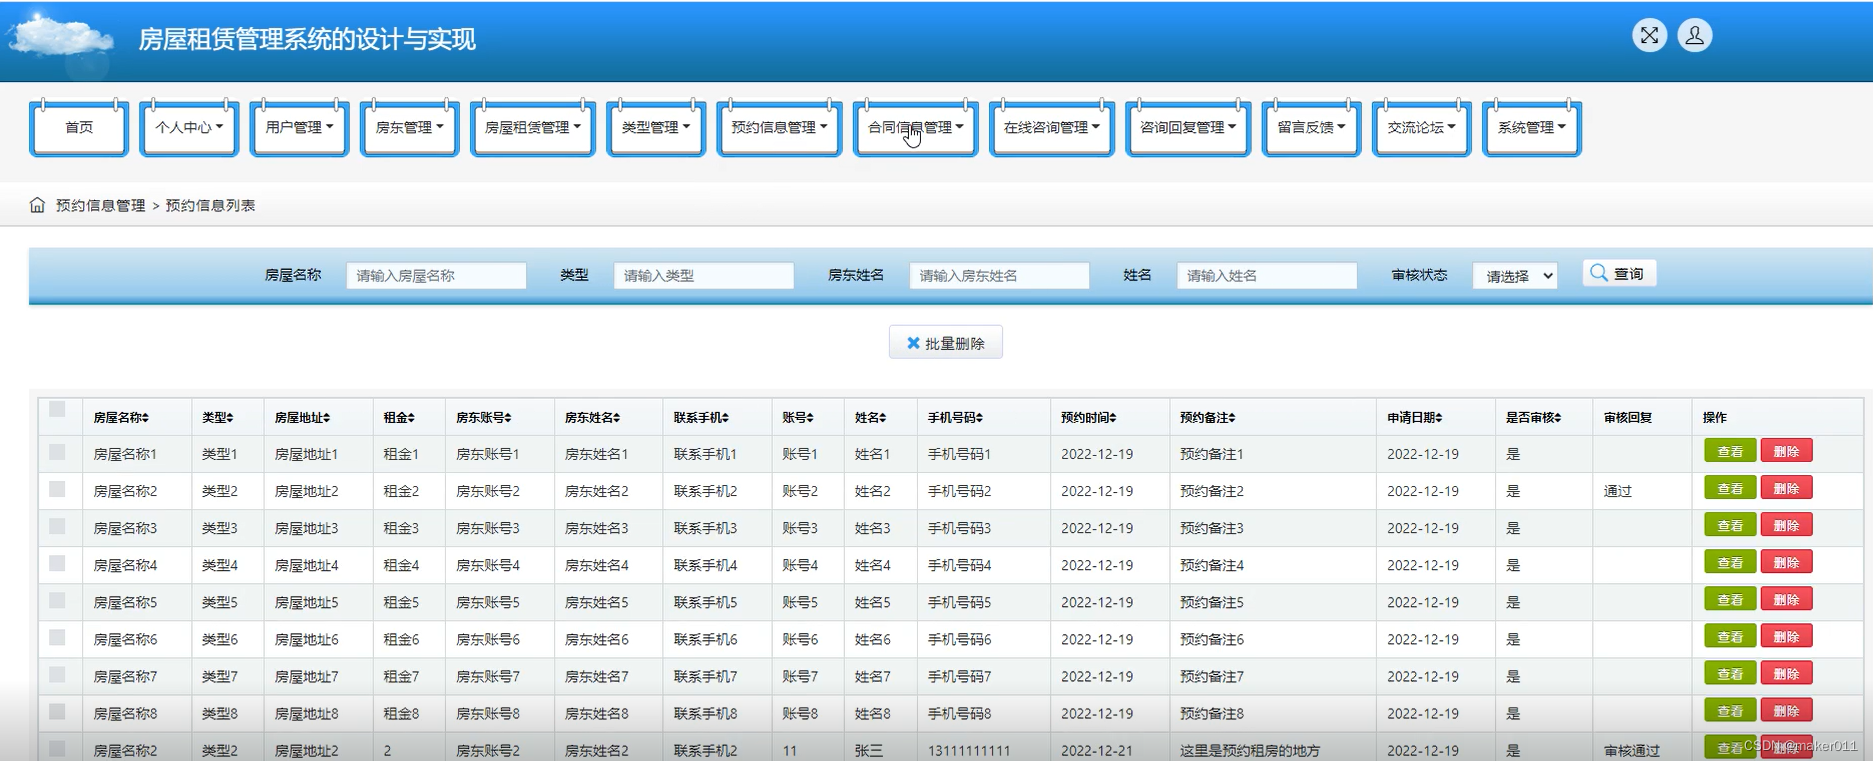Expand the 房东管理 menu

(409, 128)
